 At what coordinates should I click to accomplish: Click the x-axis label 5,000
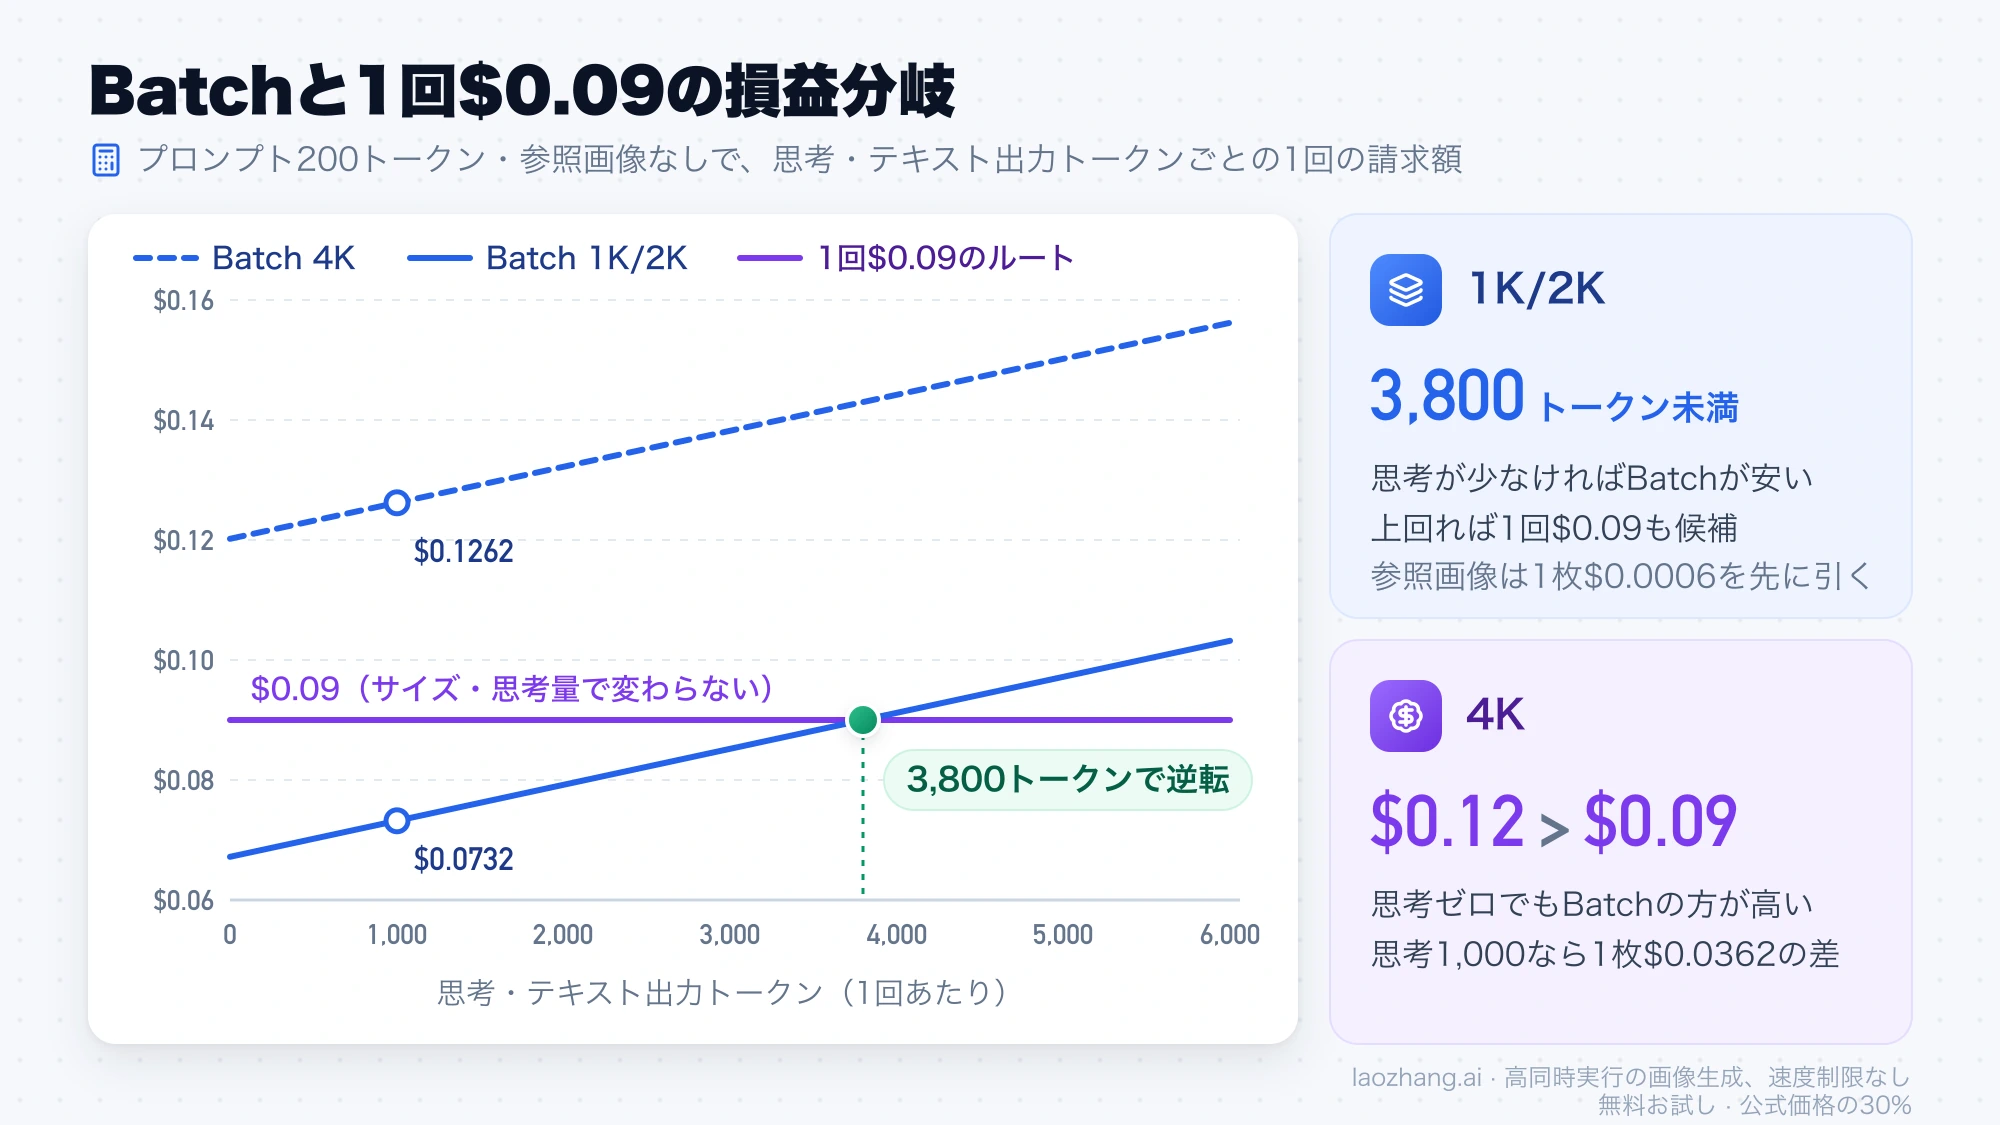pyautogui.click(x=1063, y=935)
